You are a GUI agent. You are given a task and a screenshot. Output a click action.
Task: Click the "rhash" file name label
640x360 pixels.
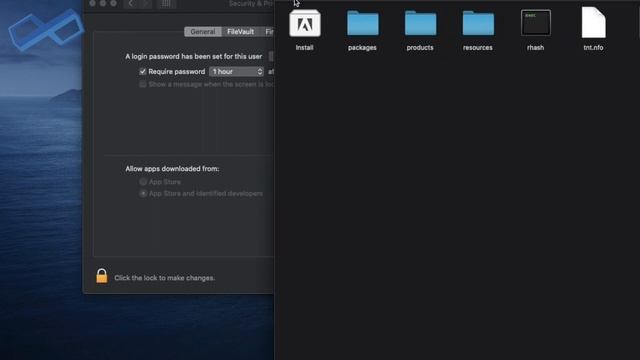pos(536,48)
